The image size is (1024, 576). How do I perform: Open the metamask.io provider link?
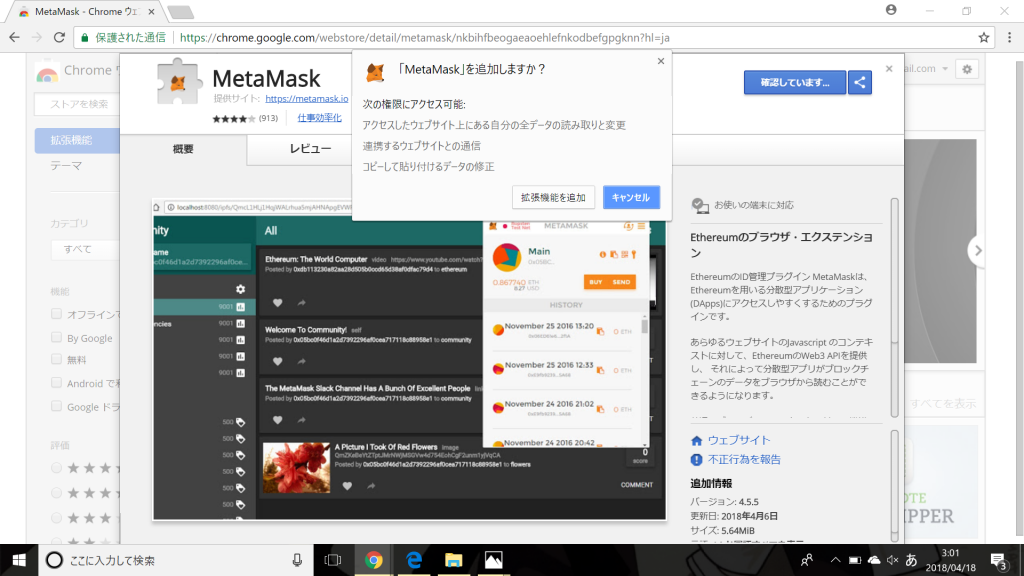(306, 99)
